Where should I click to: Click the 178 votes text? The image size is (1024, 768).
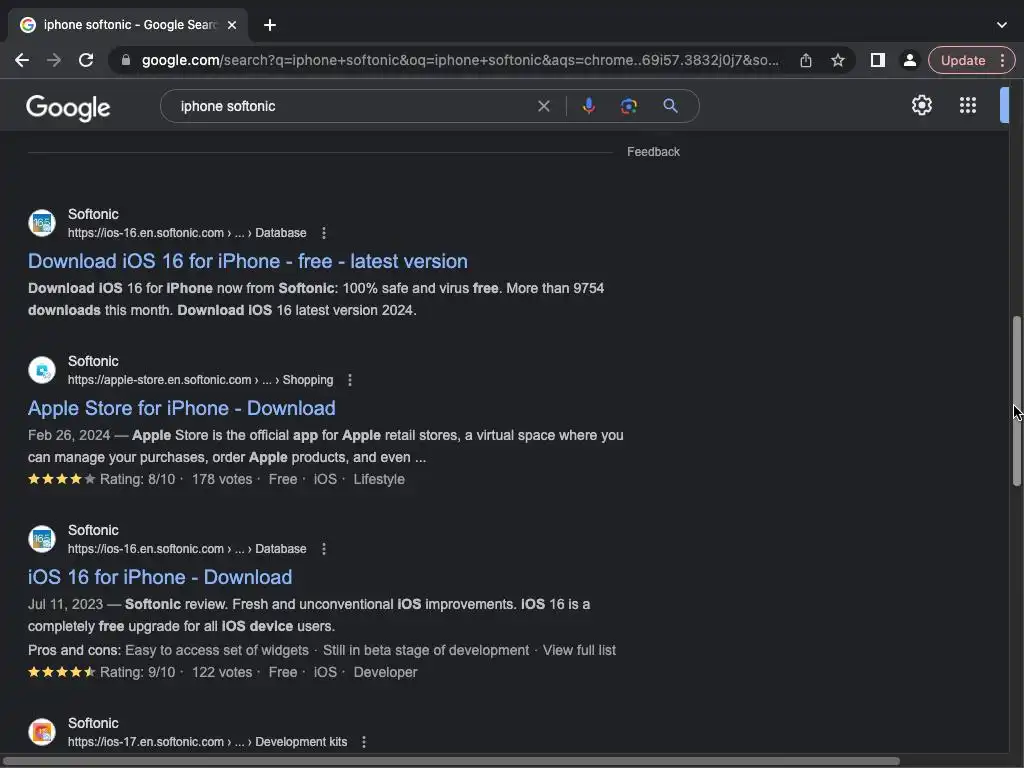(222, 479)
